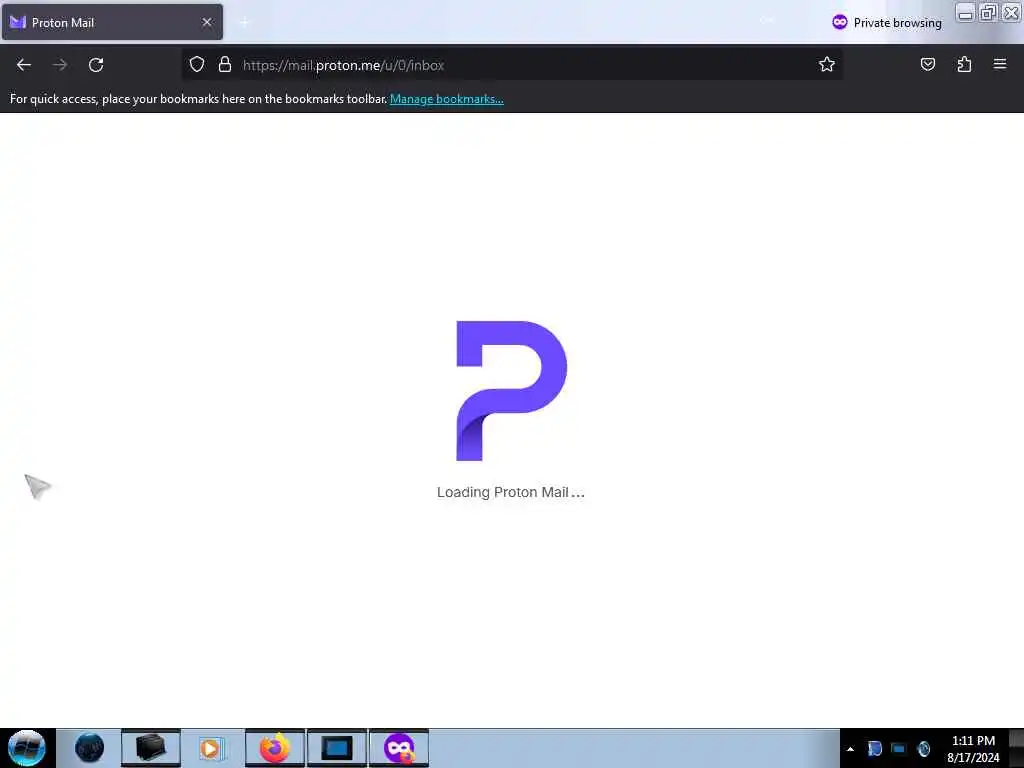
Task: Close the Proton Mail tab
Action: [x=207, y=22]
